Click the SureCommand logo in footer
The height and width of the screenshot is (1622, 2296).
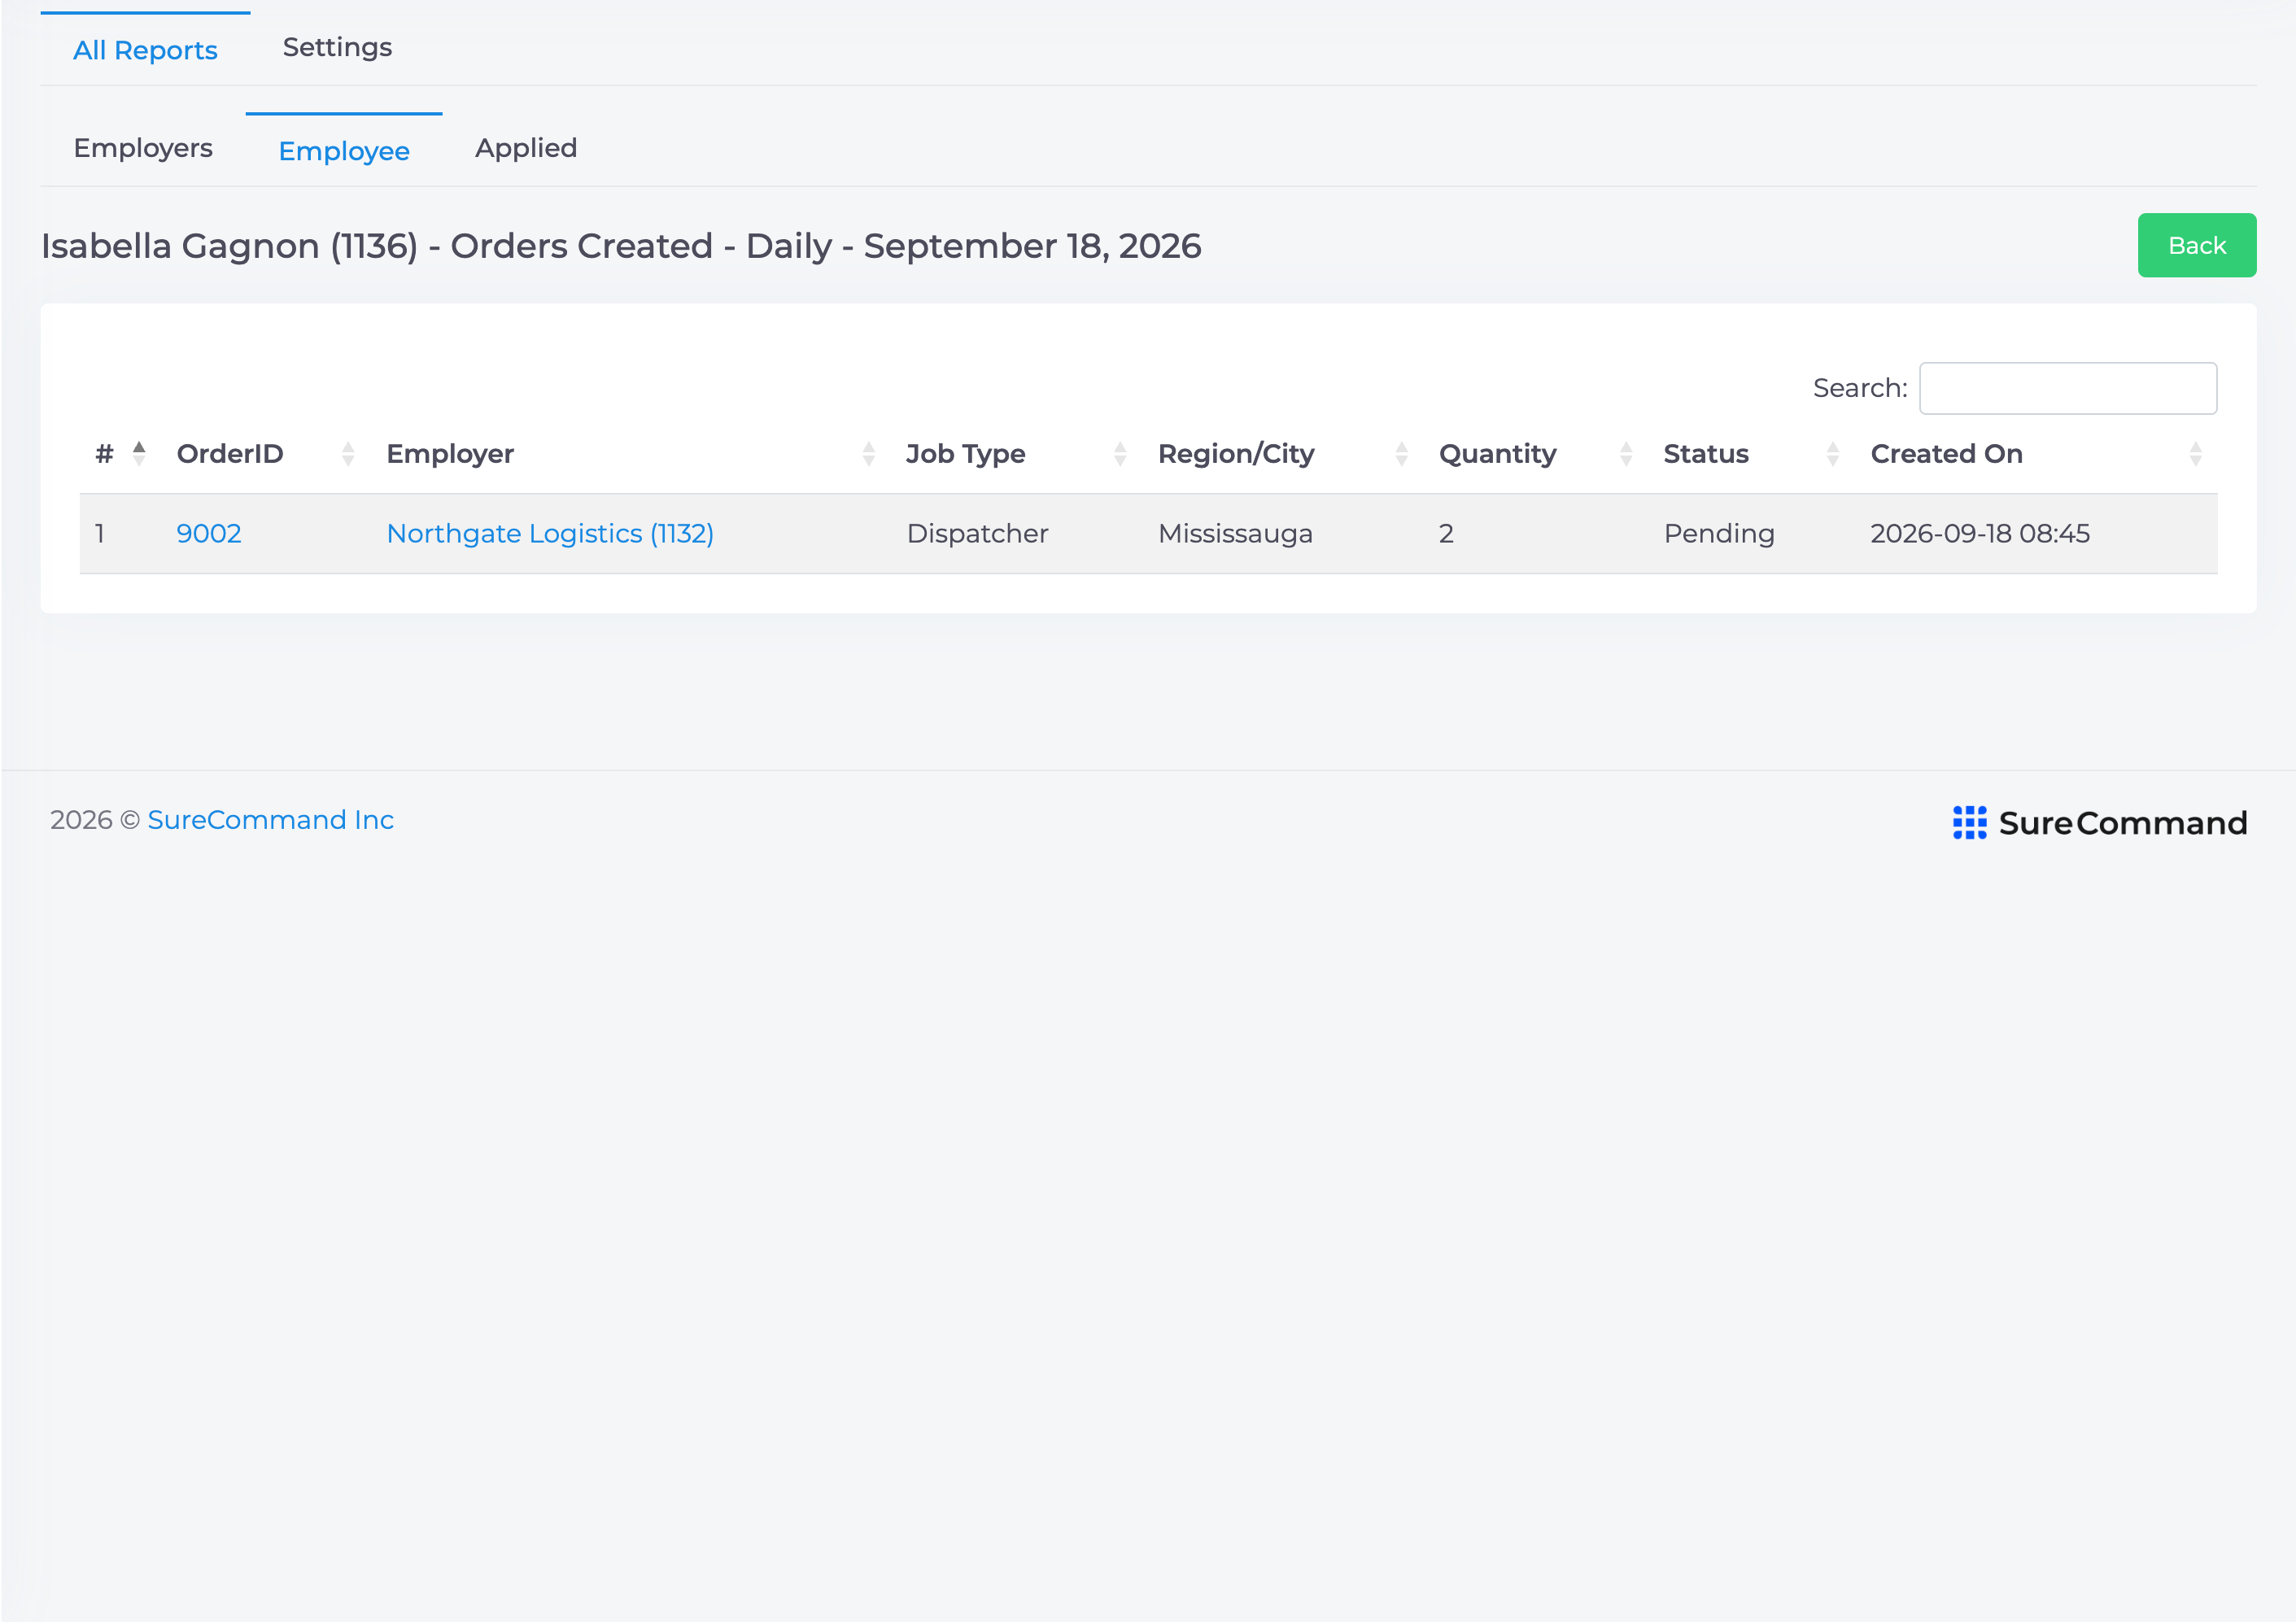2099,822
